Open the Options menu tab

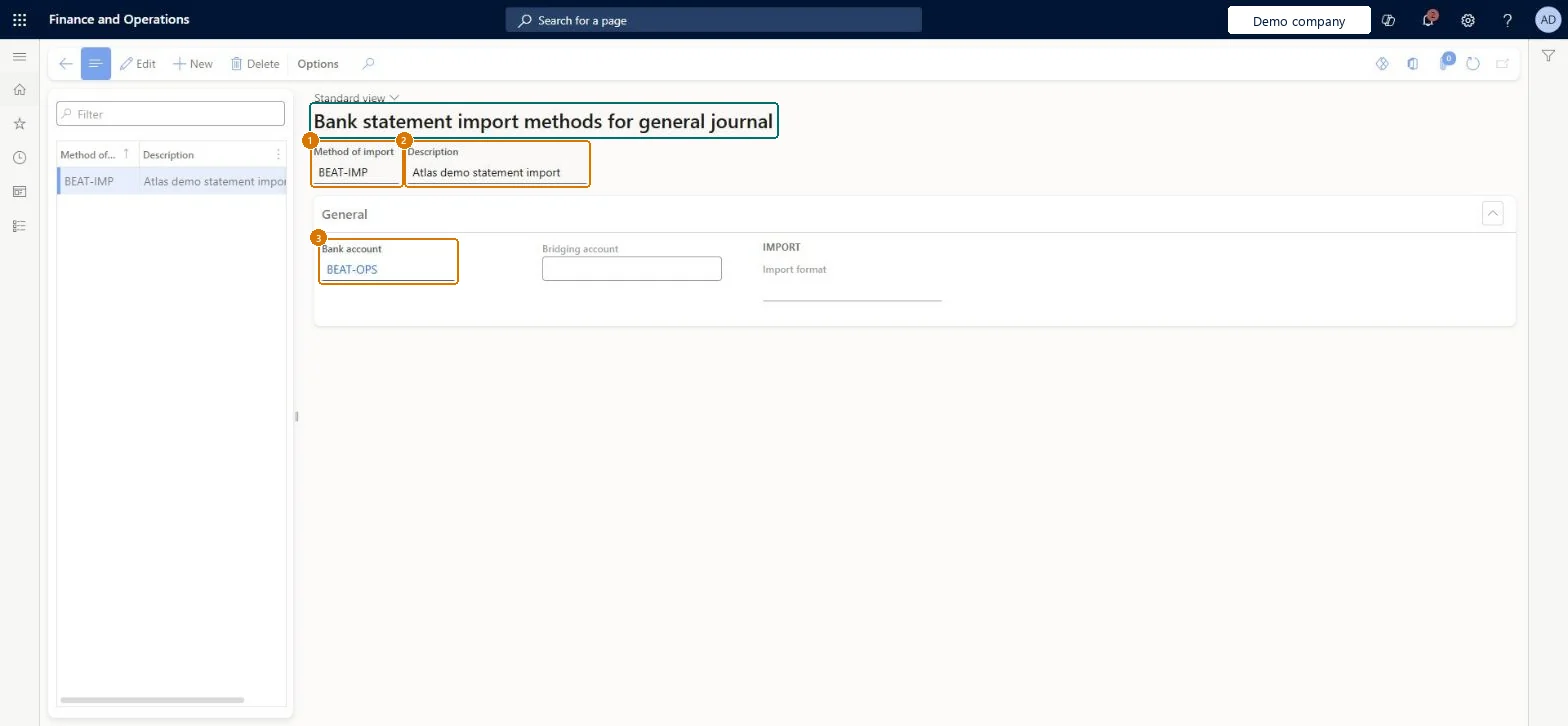(x=318, y=64)
